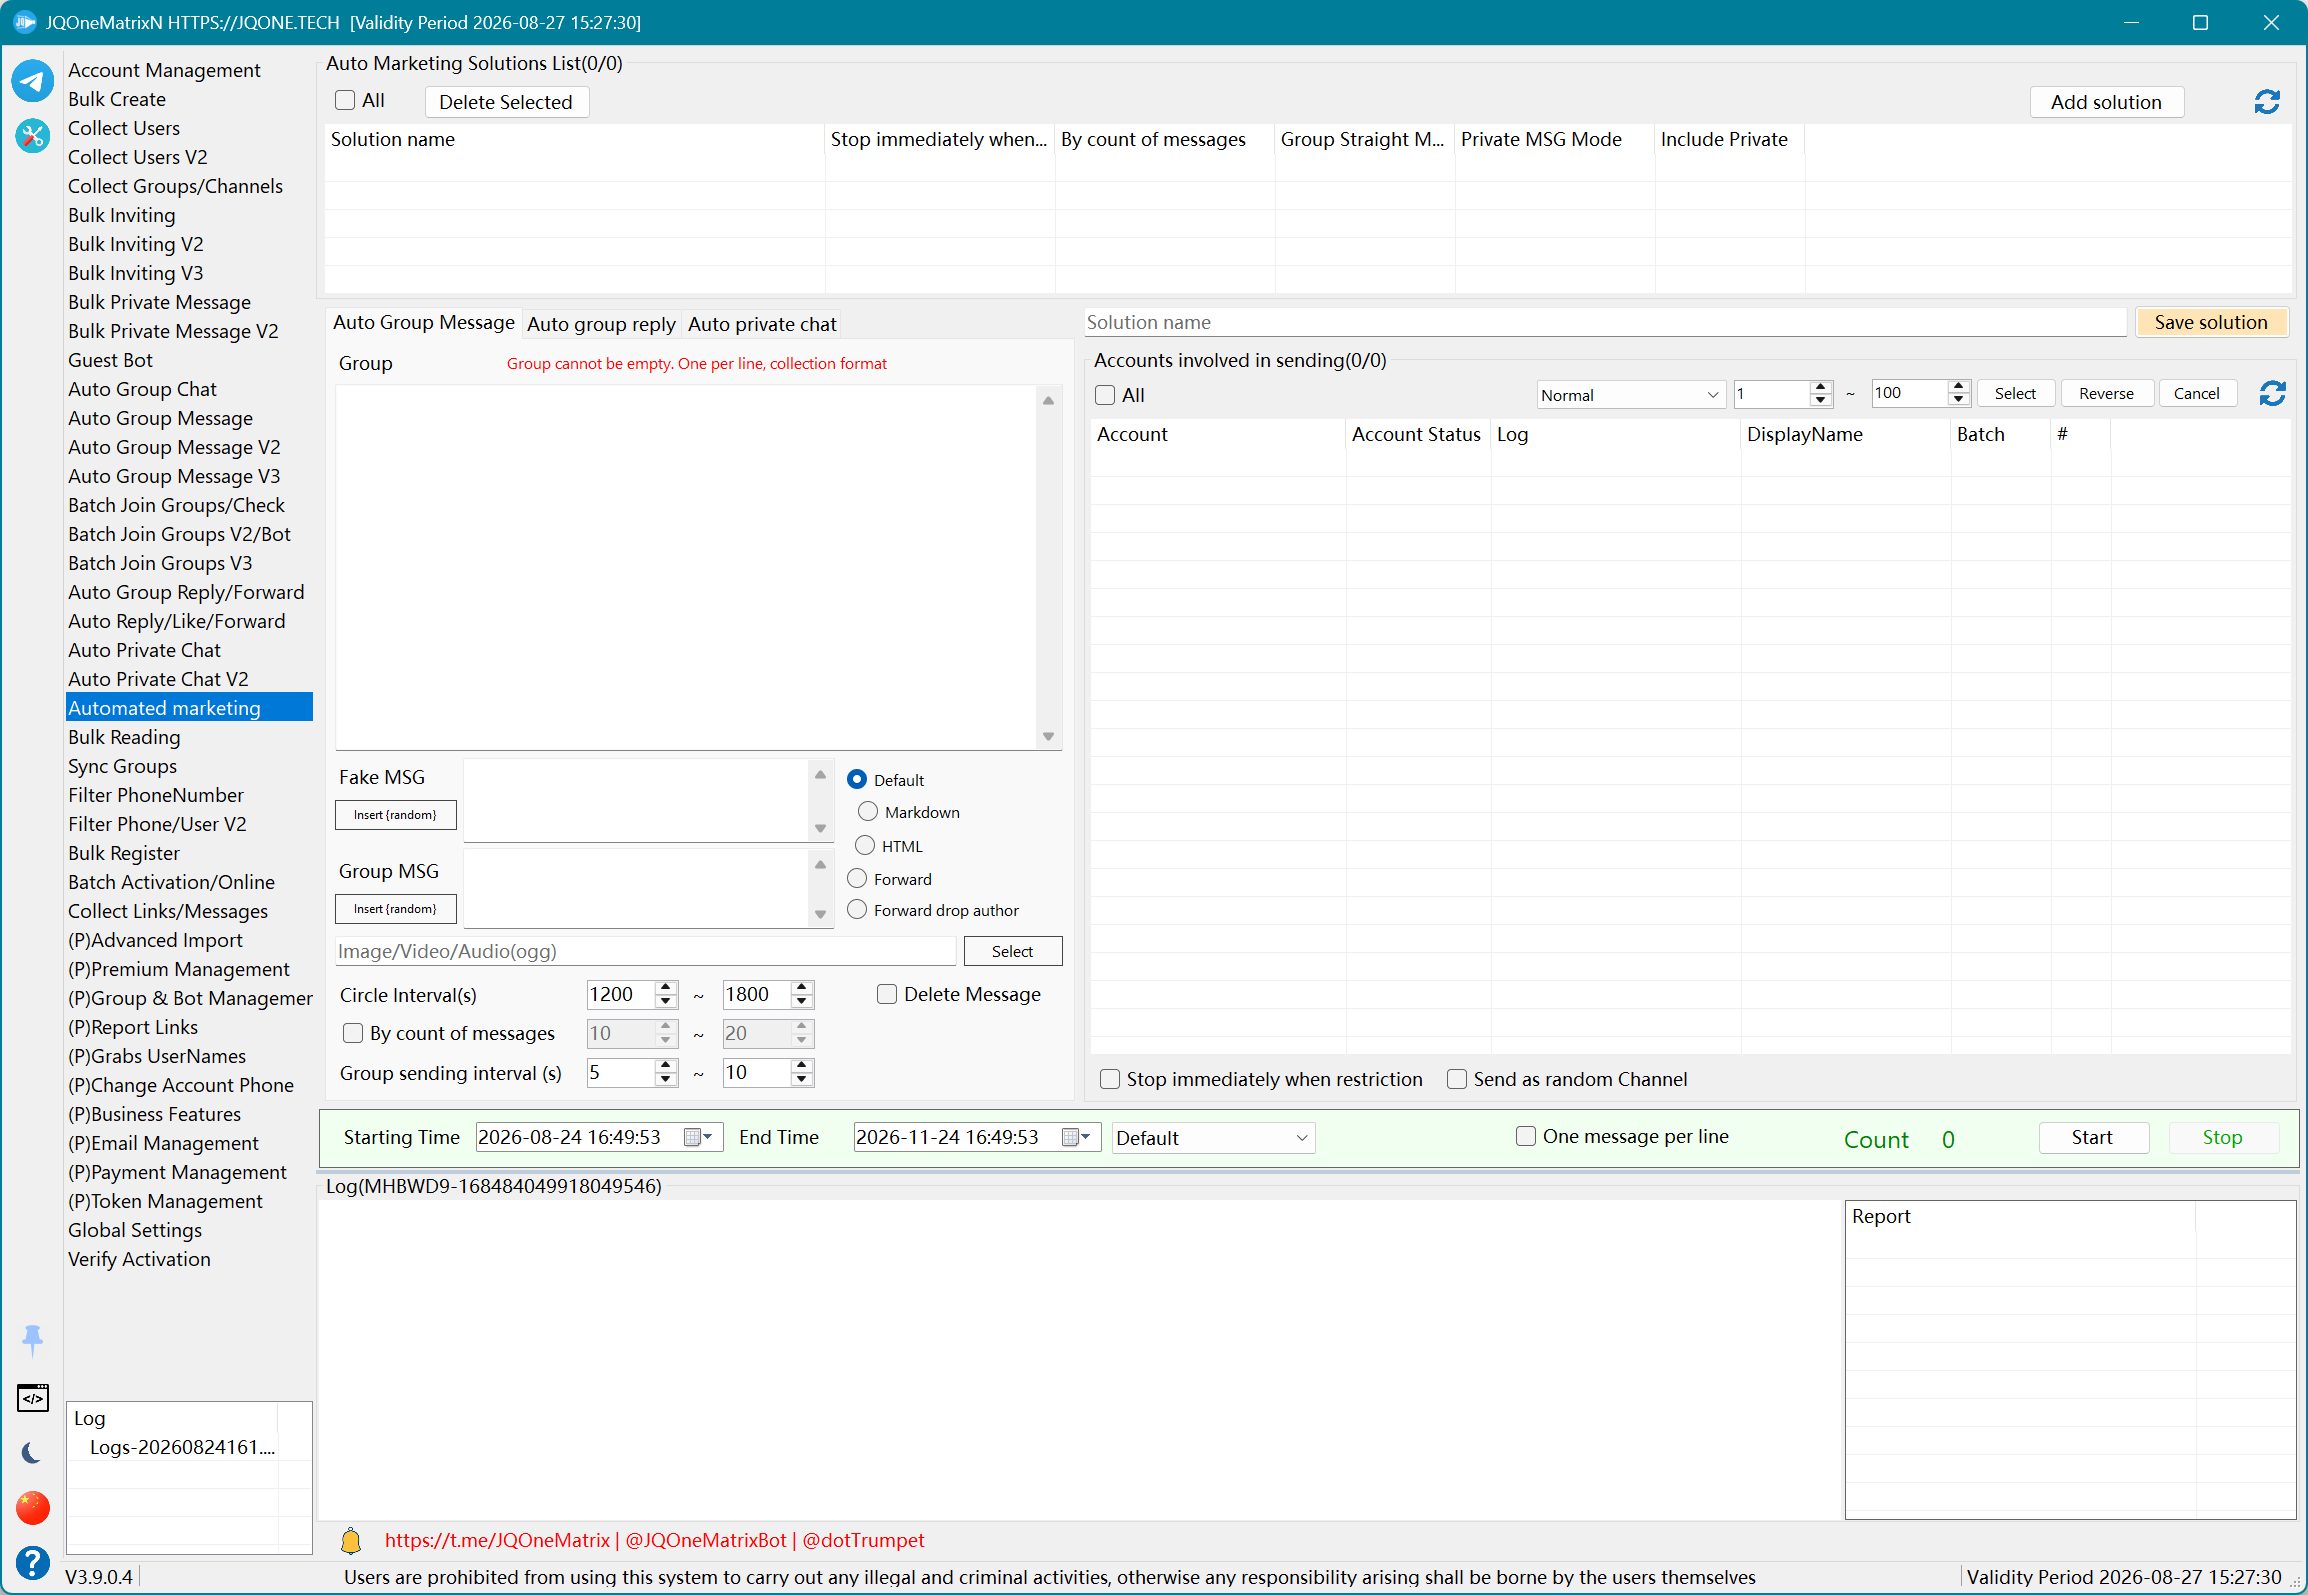Click the JQOneMatrixN app logo in title bar

tap(25, 22)
